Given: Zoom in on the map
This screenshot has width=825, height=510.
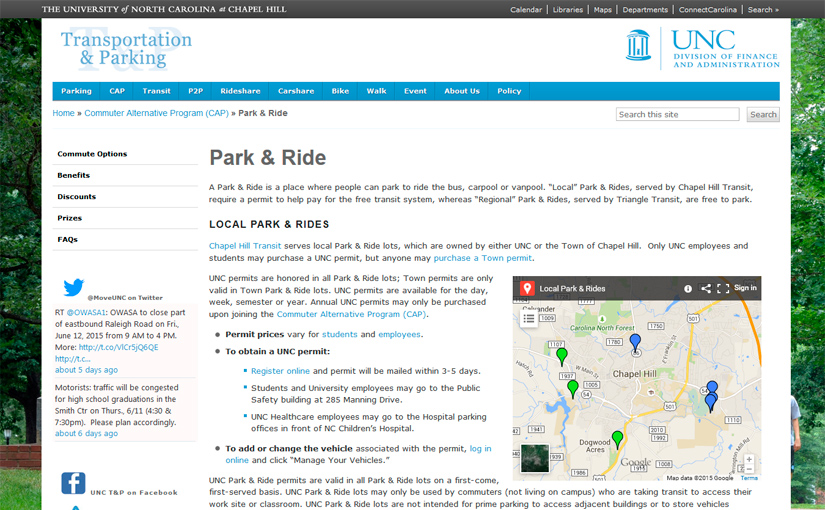Looking at the screenshot, I should tap(749, 459).
